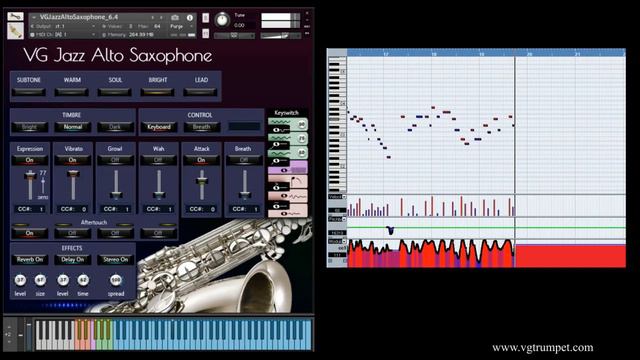
Task: Click Attack CC# value field
Action: (202, 209)
